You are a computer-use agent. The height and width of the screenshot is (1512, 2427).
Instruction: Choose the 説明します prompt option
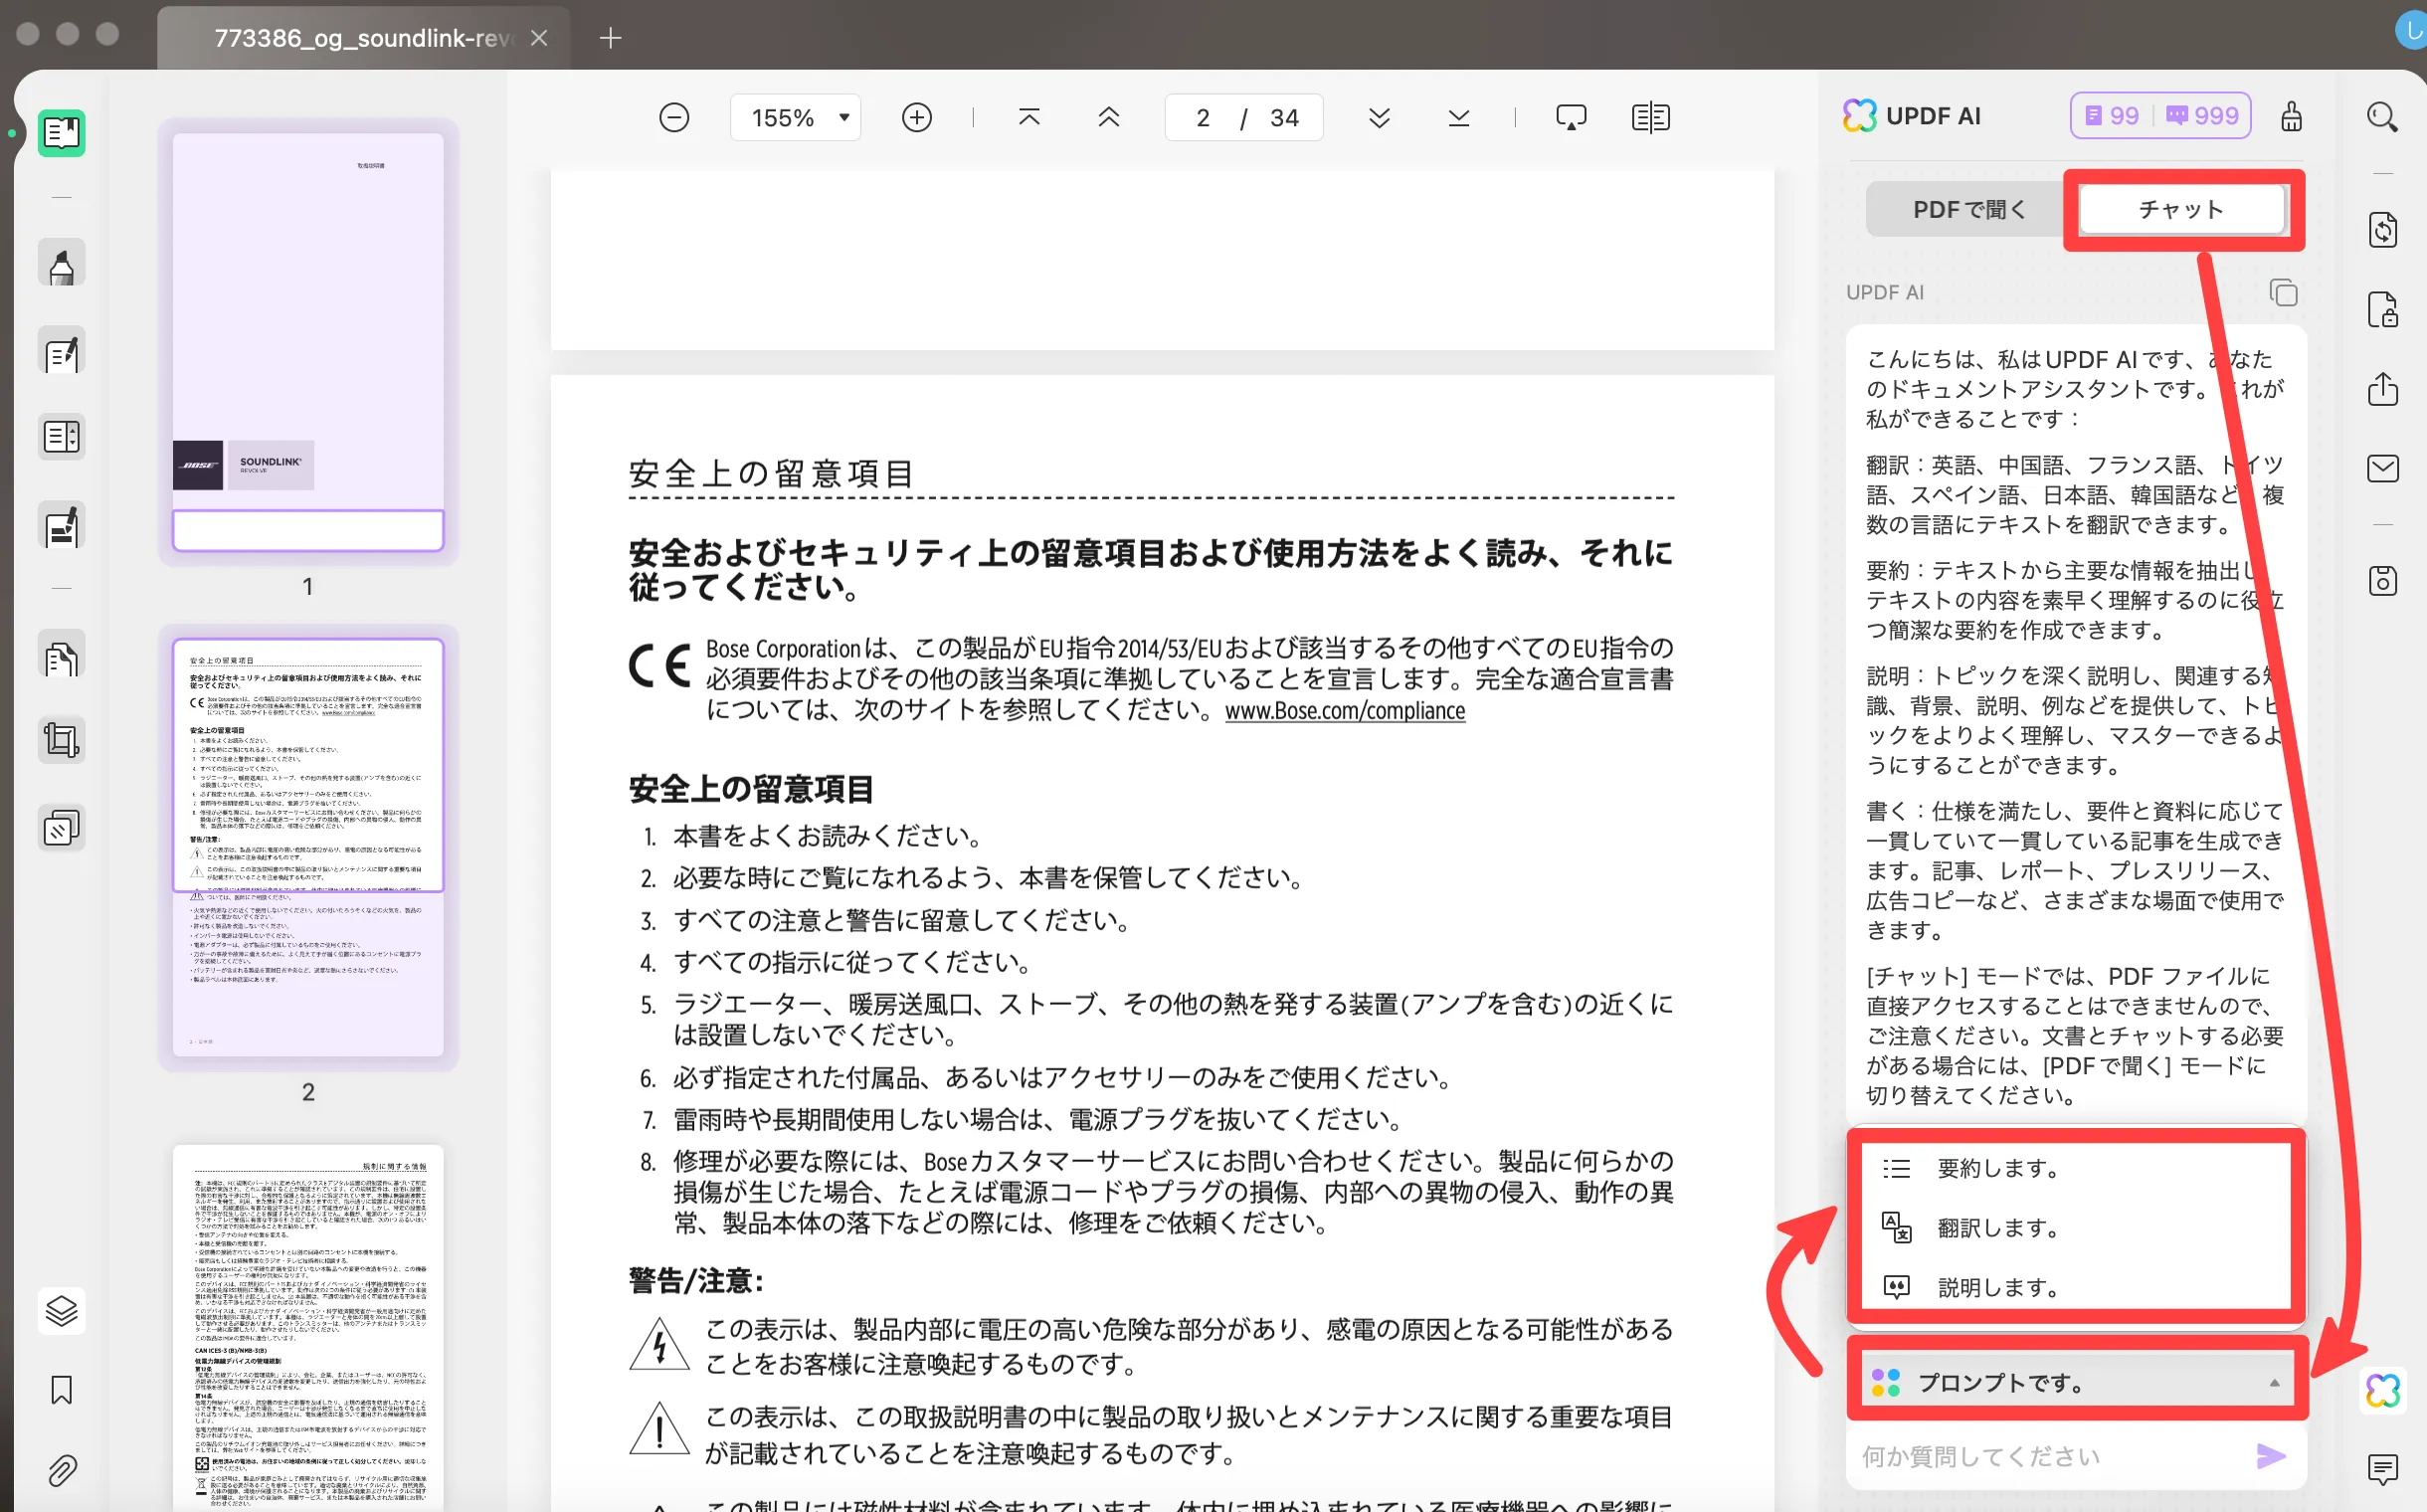tap(2076, 1287)
